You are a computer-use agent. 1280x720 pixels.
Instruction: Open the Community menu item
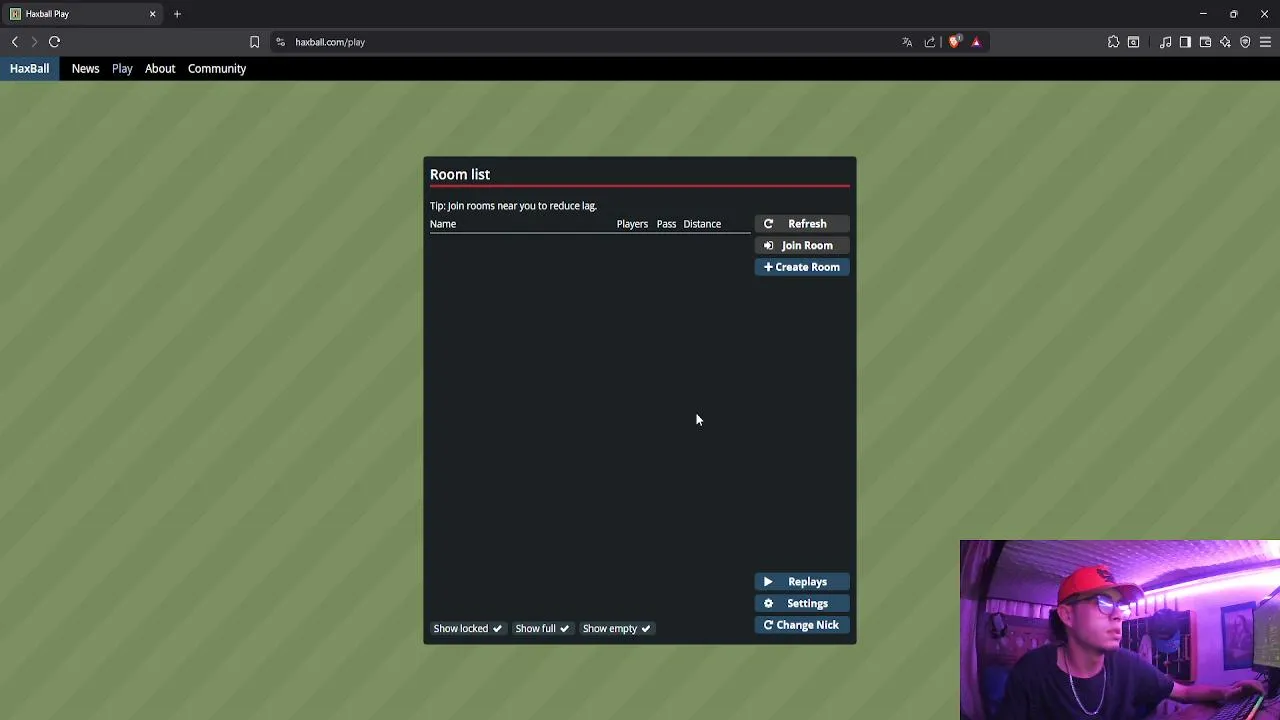tap(217, 69)
